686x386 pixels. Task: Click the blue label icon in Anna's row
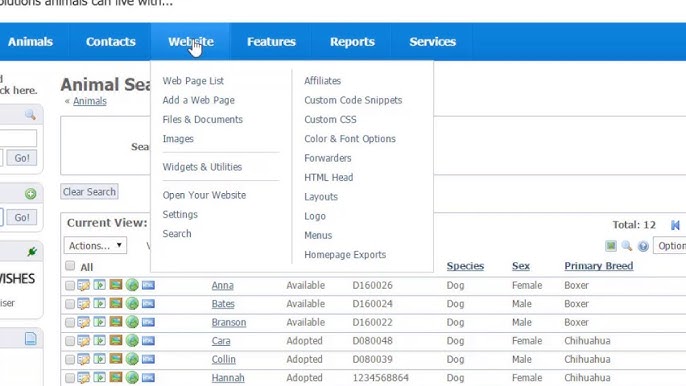coord(148,285)
